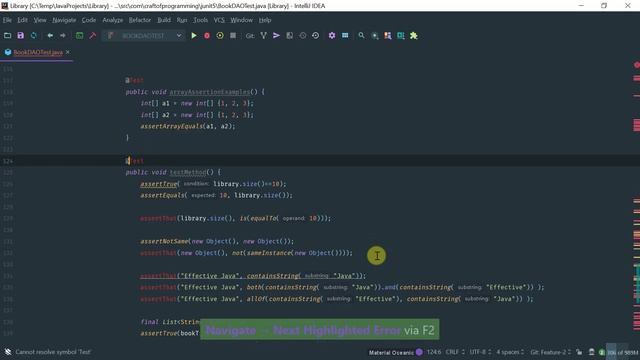Click the icon right of the magnifier
This screenshot has height=360, width=640.
pos(375,36)
